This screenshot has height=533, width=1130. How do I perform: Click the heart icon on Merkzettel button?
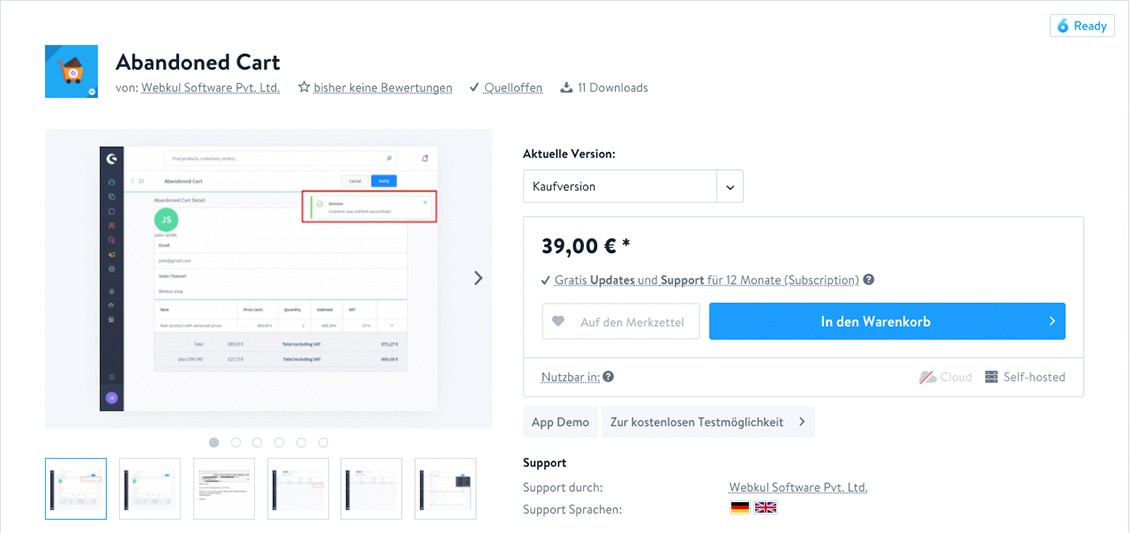tap(559, 322)
